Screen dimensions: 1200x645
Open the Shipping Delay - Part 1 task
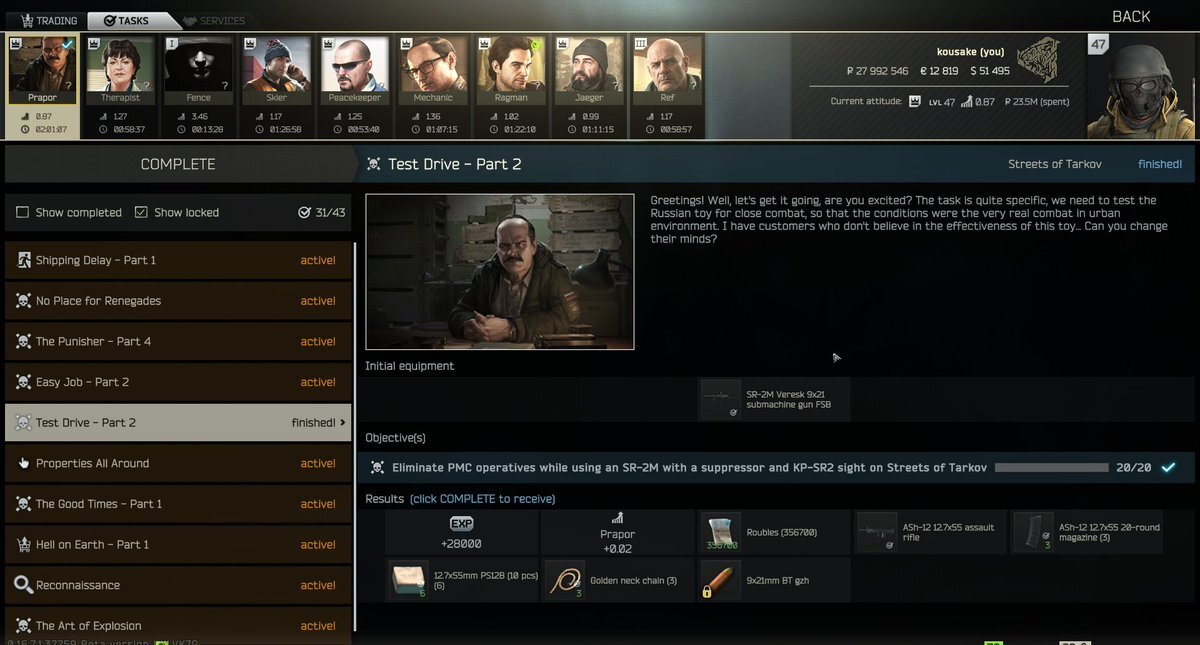178,260
